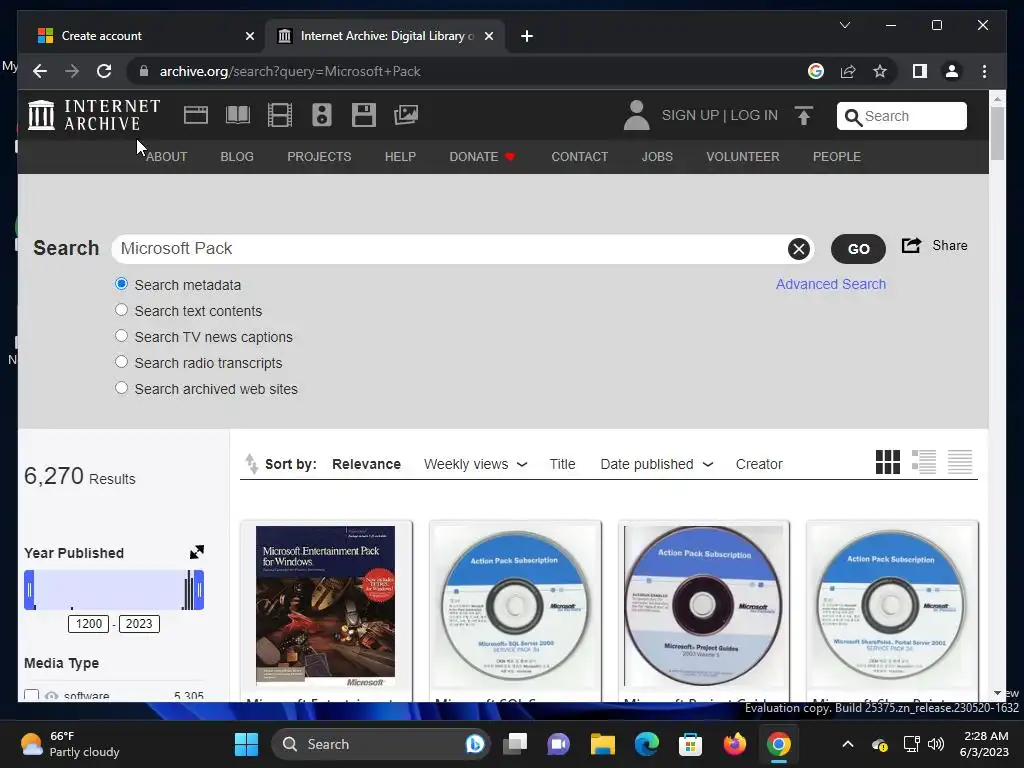Screen dimensions: 1024x768
Task: Open the Texts (book) media icon
Action: 238,115
